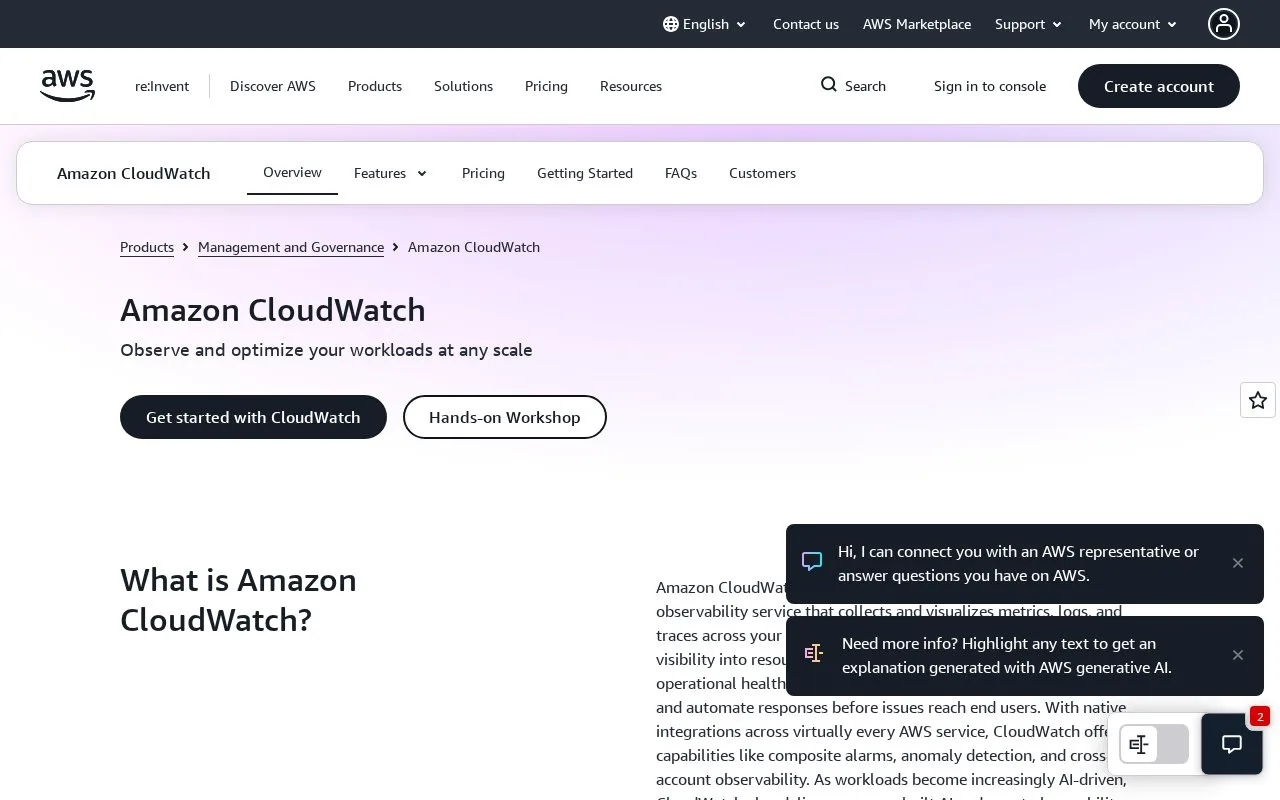Click the text explain icon in generative AI message
The width and height of the screenshot is (1280, 800).
[x=814, y=653]
